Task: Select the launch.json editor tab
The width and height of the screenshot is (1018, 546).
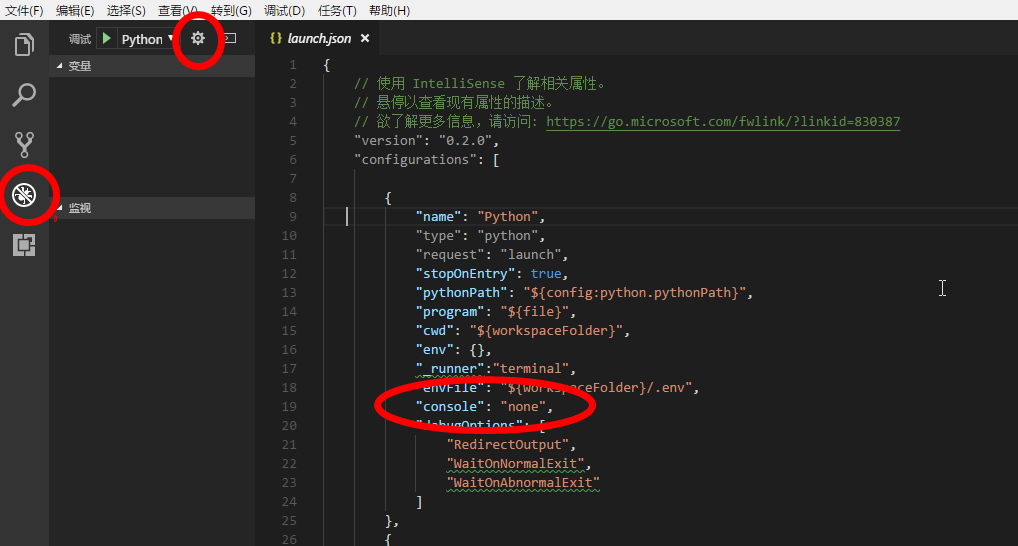Action: (x=319, y=38)
